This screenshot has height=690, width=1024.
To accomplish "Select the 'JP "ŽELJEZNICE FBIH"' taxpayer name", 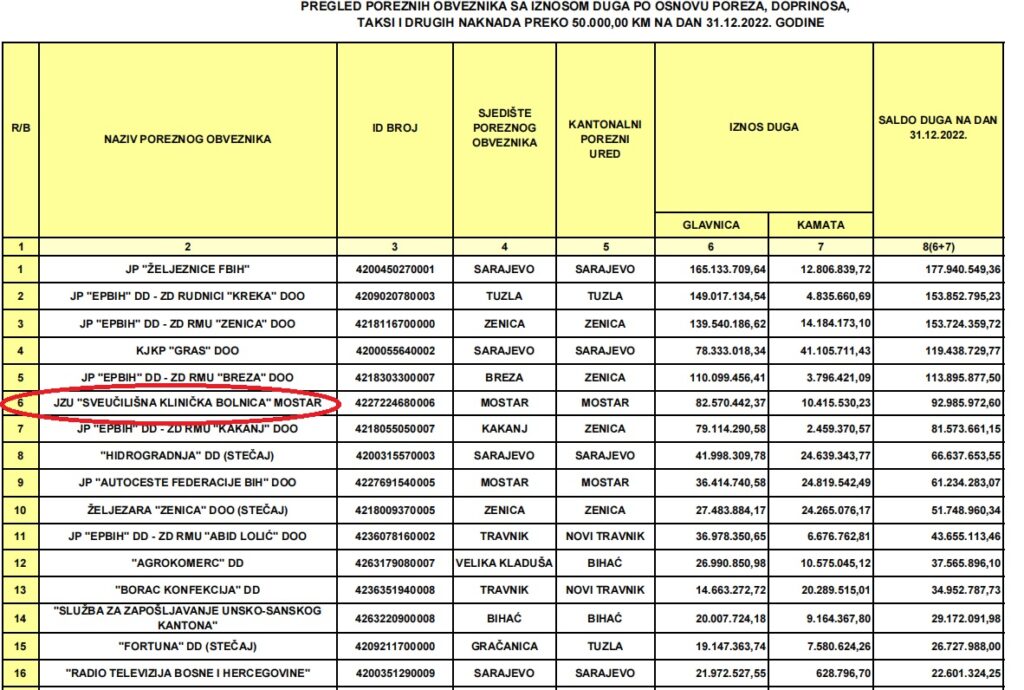I will point(187,269).
